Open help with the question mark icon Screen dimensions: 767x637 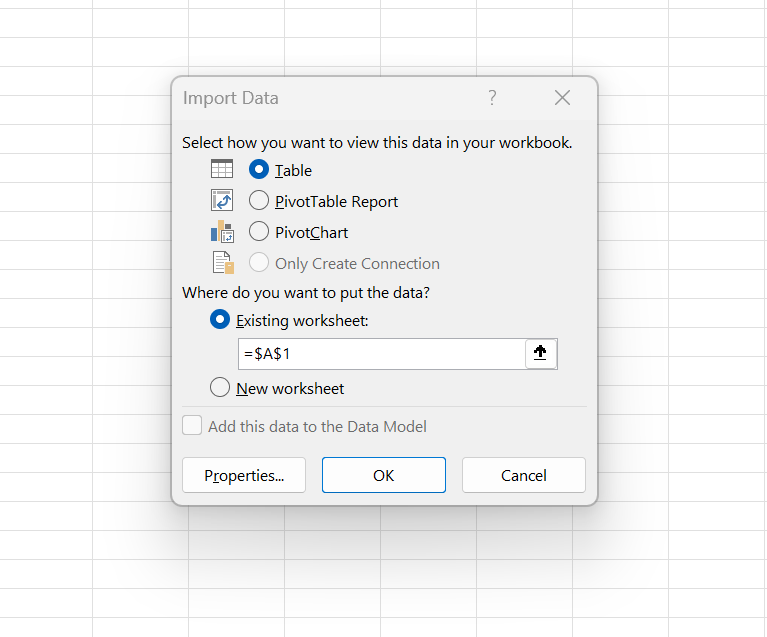pos(492,98)
